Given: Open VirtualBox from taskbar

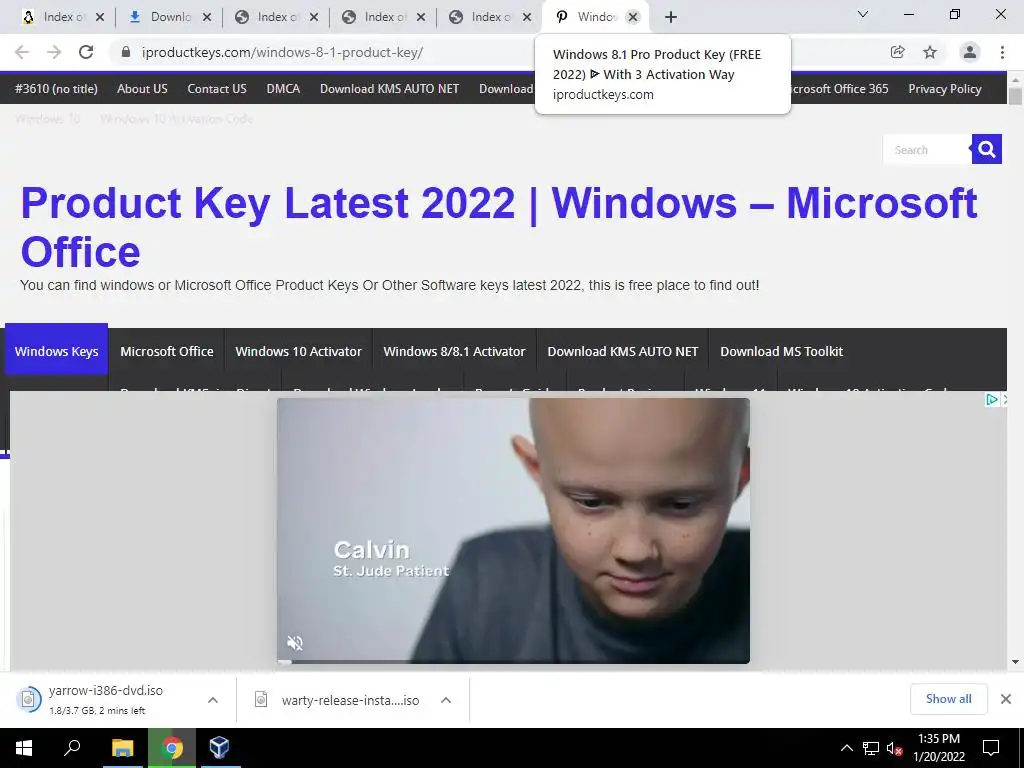Looking at the screenshot, I should (x=219, y=748).
